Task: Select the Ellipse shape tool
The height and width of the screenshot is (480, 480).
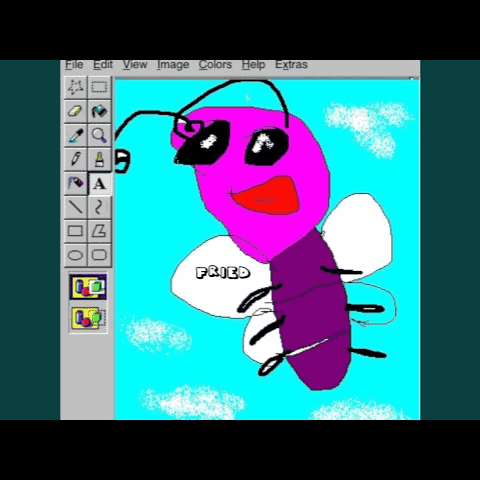Action: click(x=75, y=255)
